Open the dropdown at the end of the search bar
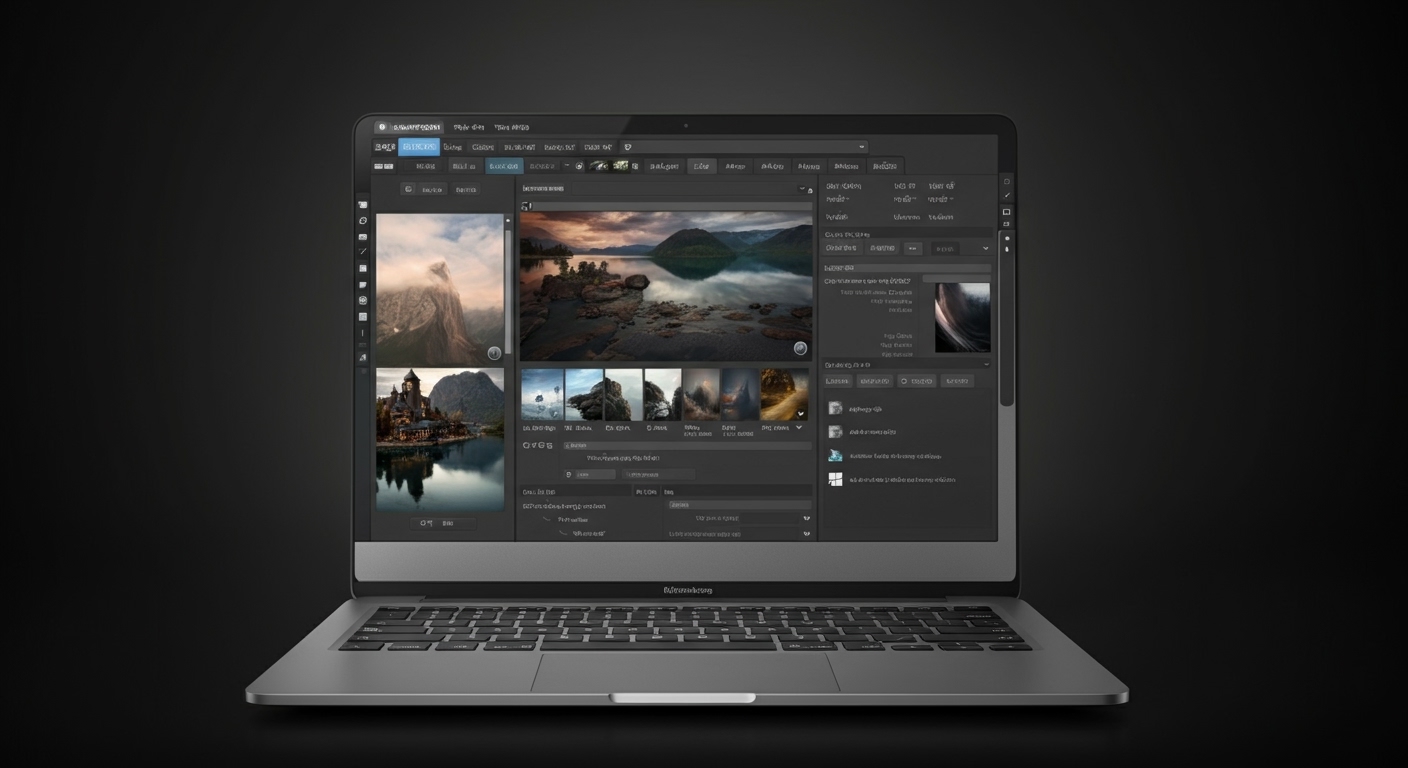 click(x=861, y=146)
